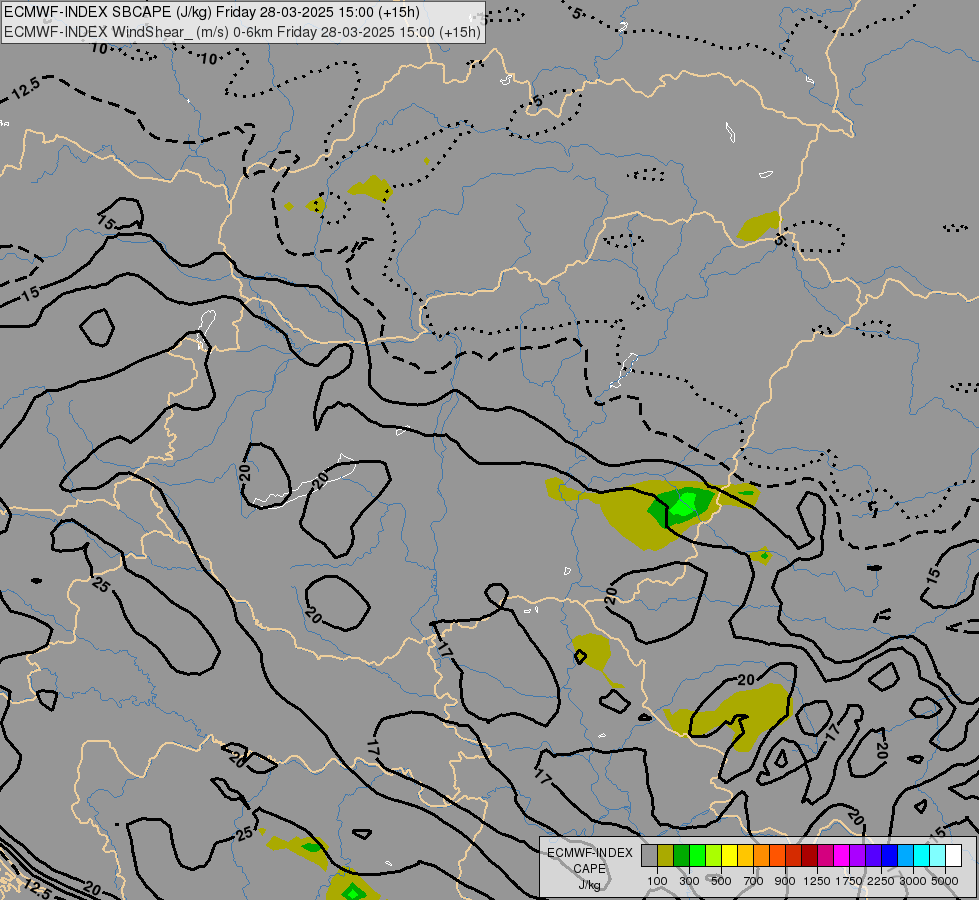Click the golden amber legend swatch

(x=745, y=855)
